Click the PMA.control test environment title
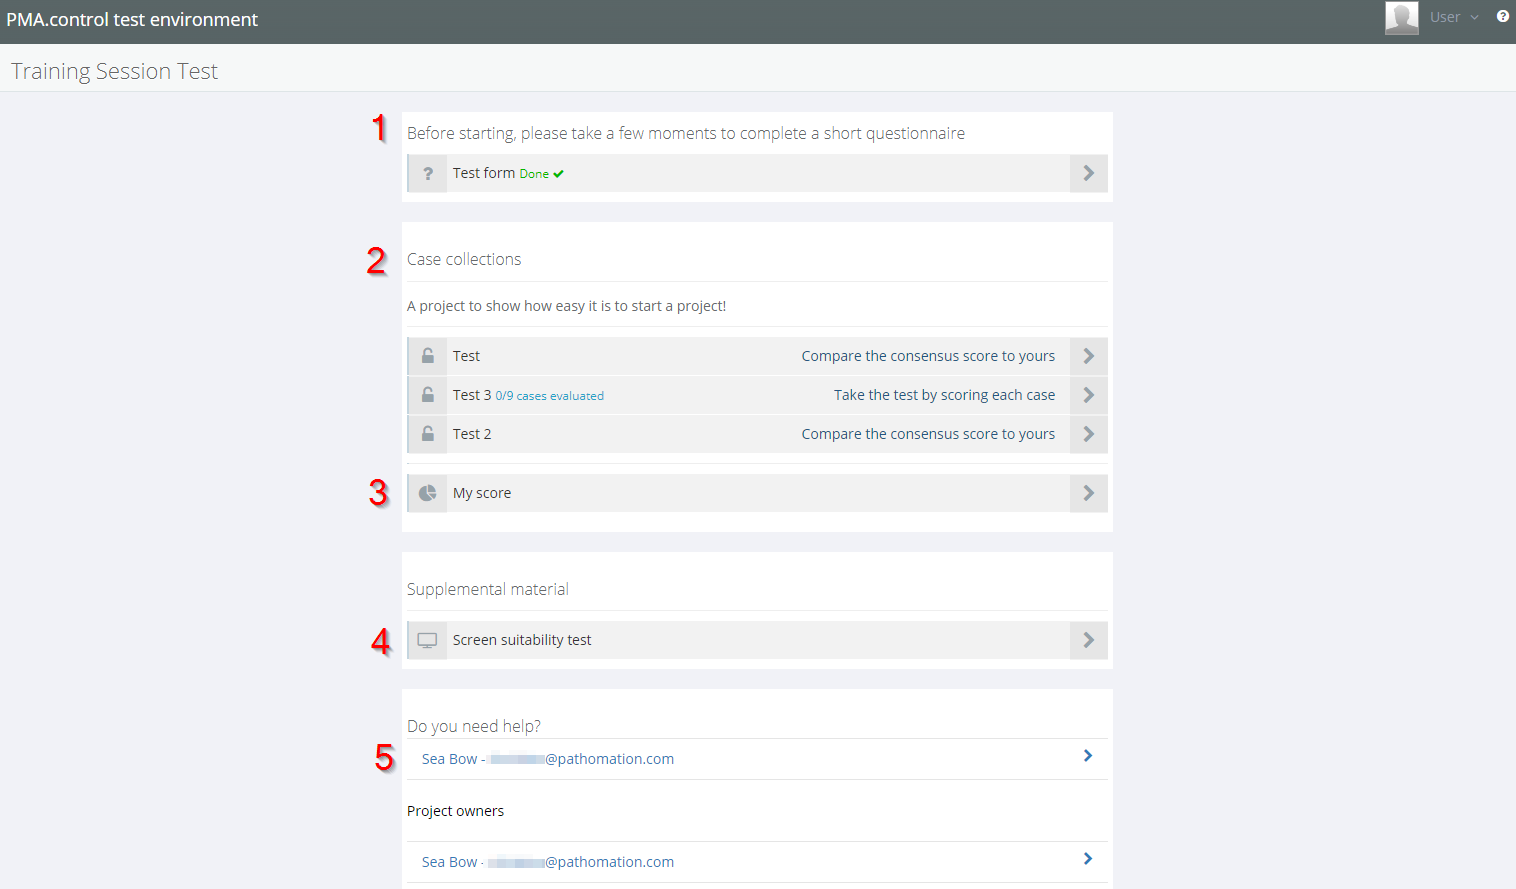This screenshot has height=889, width=1516. click(x=132, y=20)
